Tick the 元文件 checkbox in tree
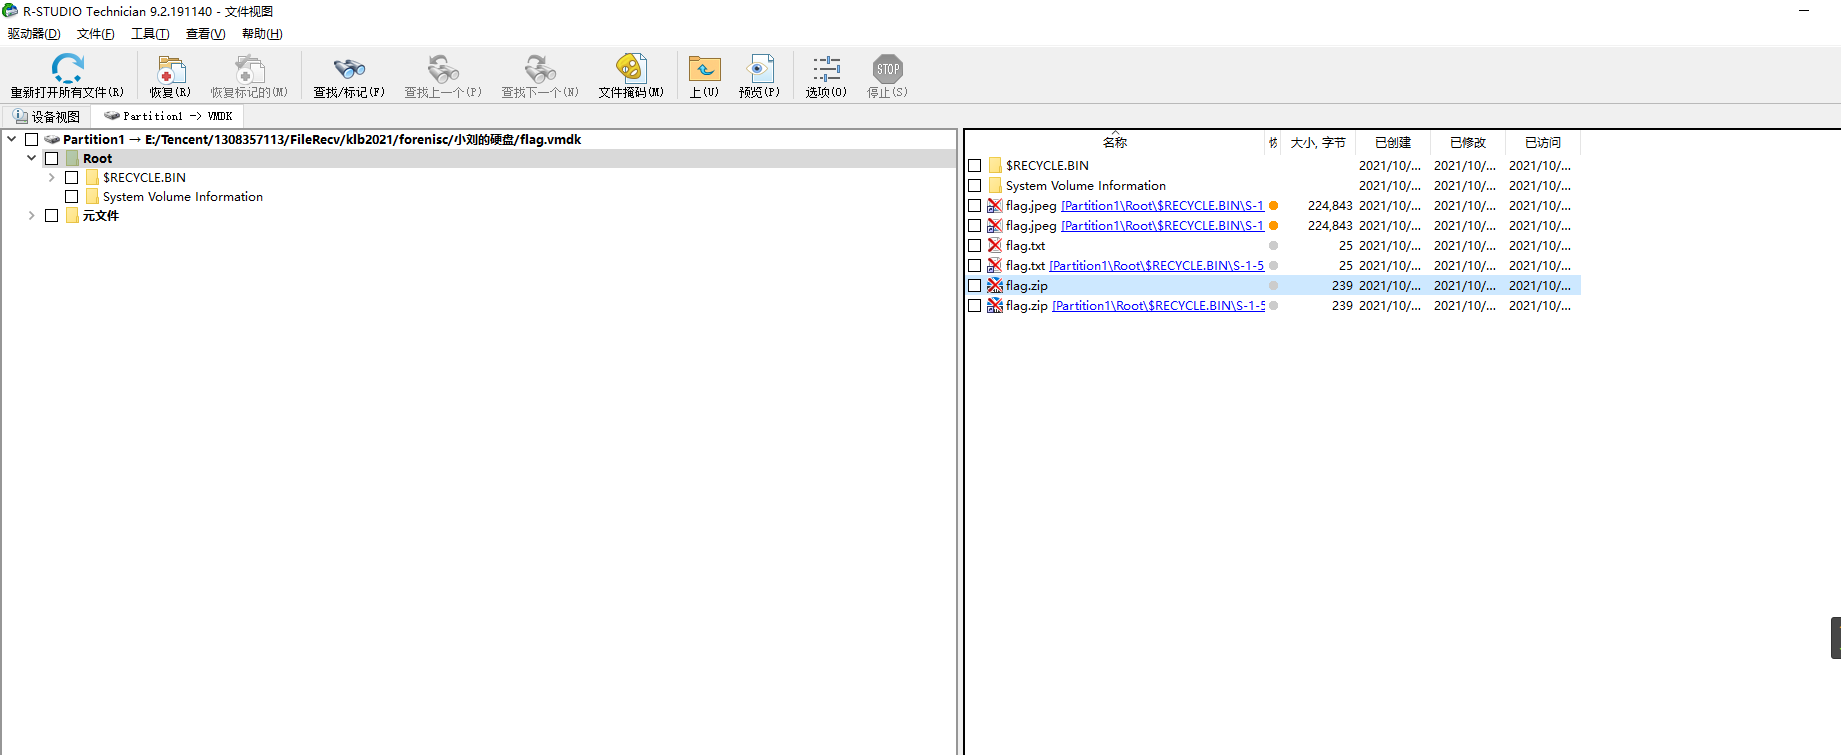This screenshot has width=1841, height=755. tap(52, 216)
